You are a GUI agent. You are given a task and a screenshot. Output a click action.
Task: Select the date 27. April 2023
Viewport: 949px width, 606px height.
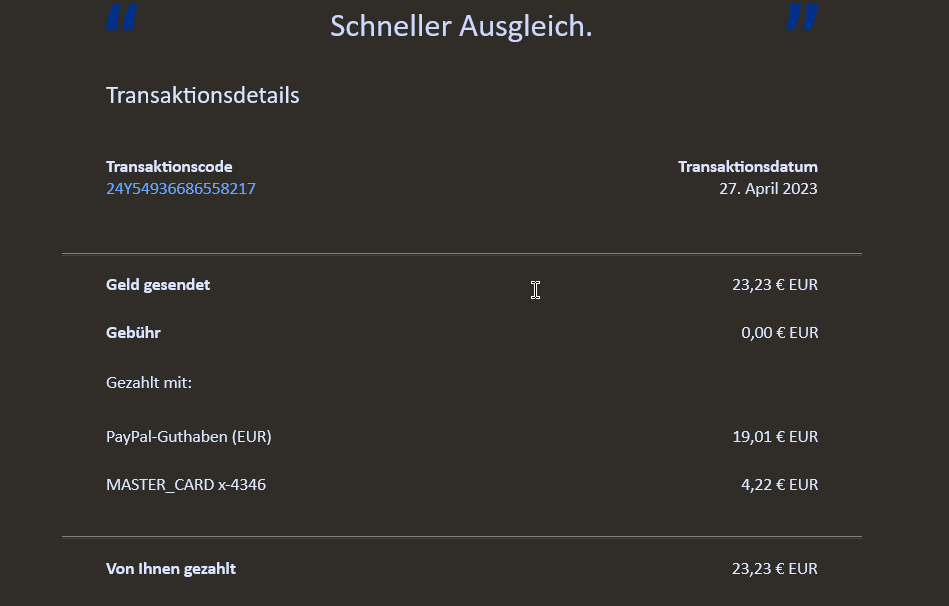pos(768,188)
